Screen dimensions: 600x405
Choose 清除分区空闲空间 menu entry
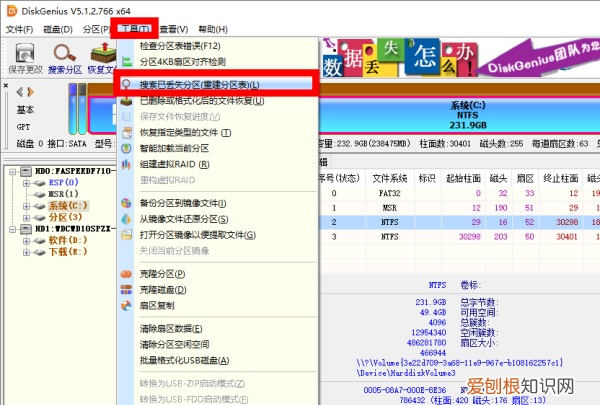tap(218, 345)
